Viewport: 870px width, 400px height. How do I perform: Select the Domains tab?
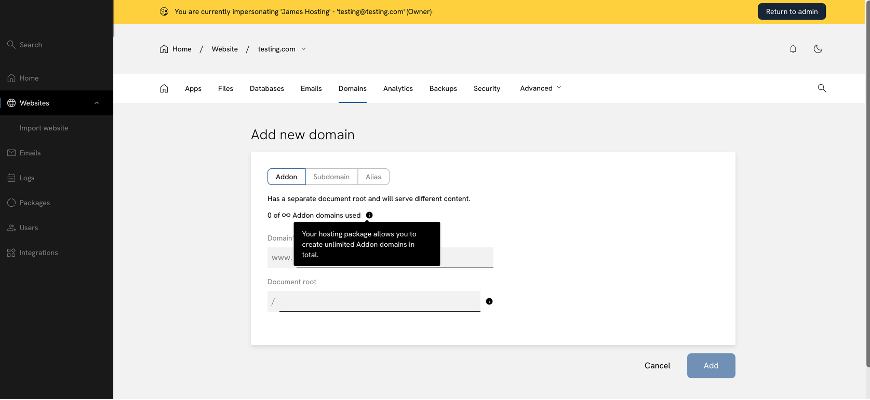(x=352, y=88)
